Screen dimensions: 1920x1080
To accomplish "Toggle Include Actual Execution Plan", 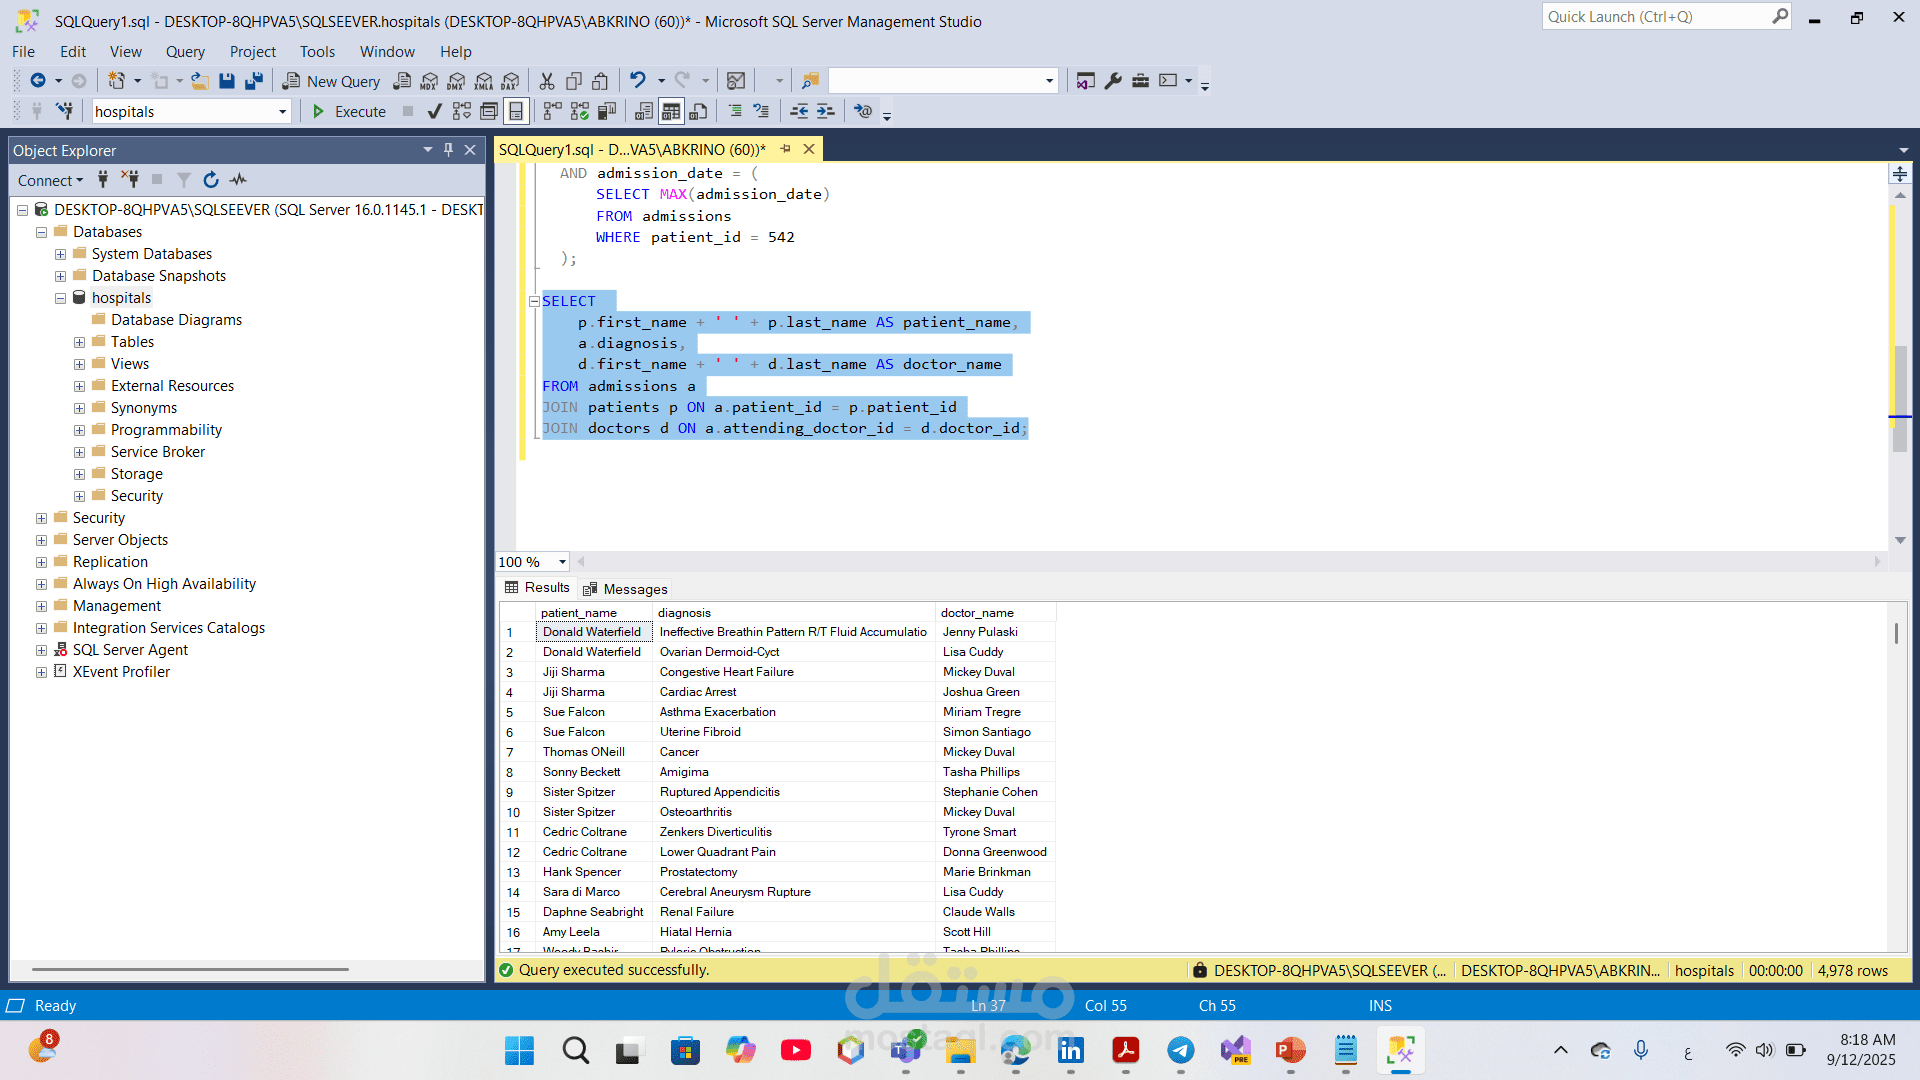I will point(553,111).
